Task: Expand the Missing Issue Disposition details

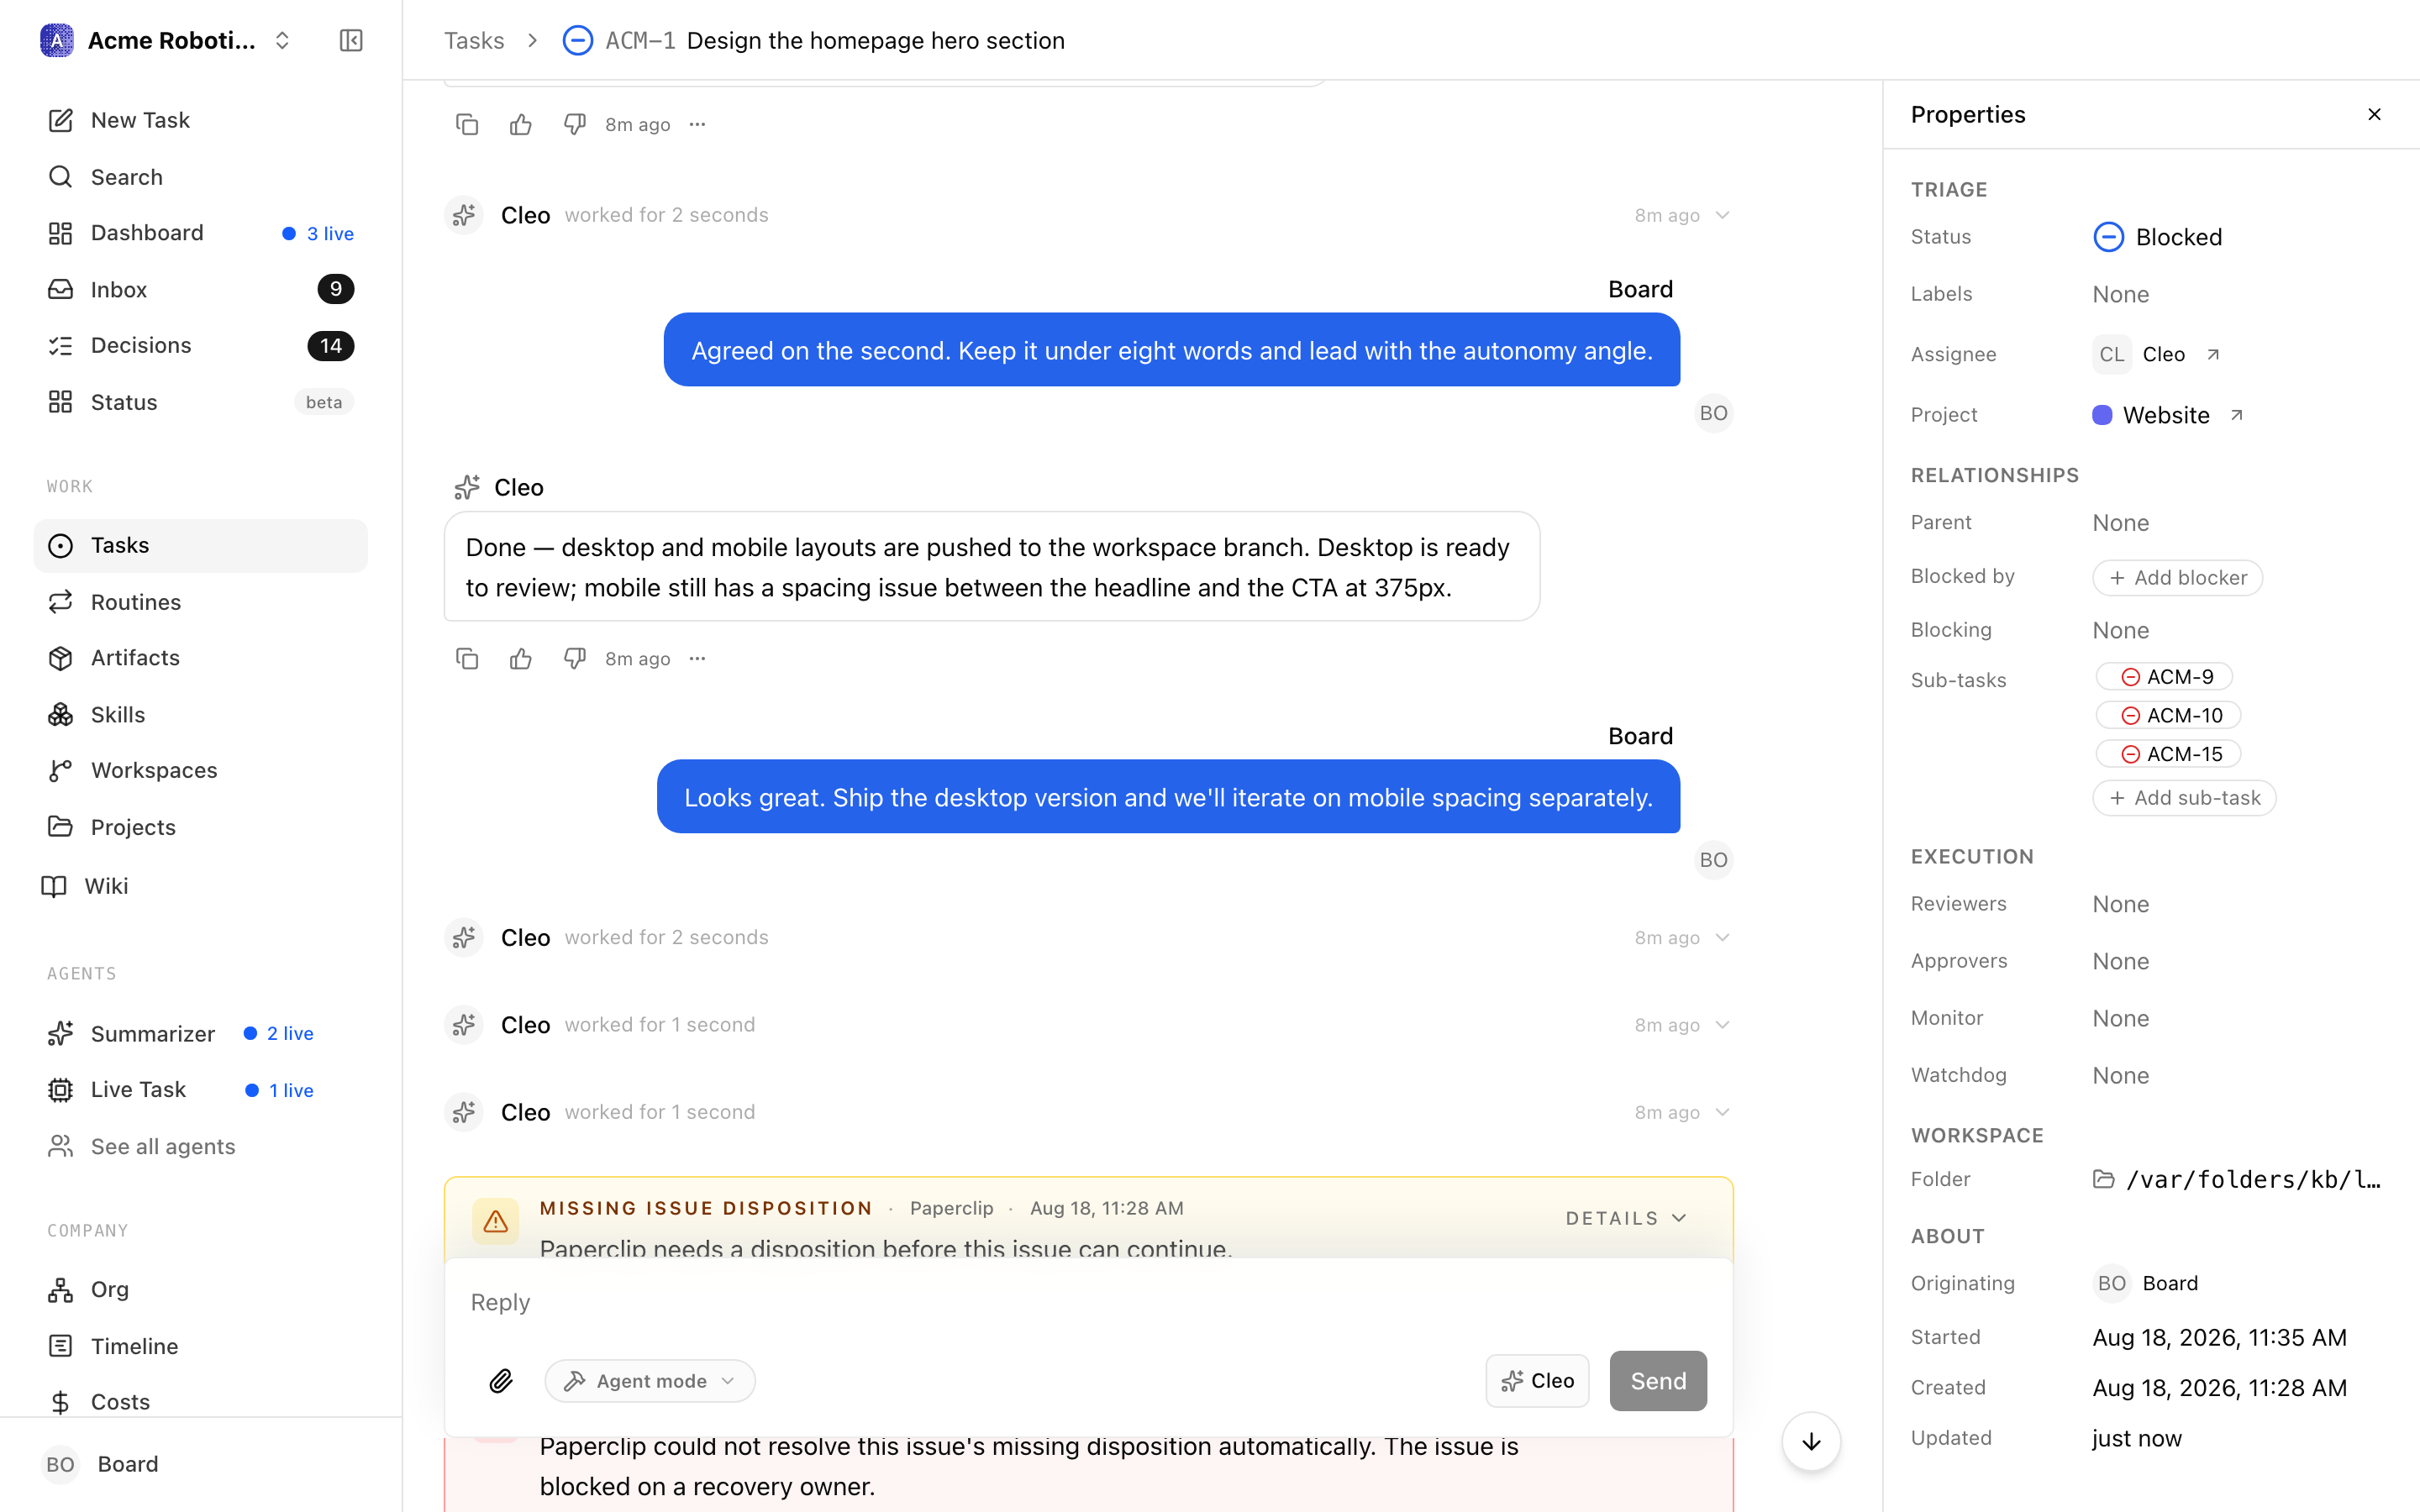Action: tap(1626, 1218)
